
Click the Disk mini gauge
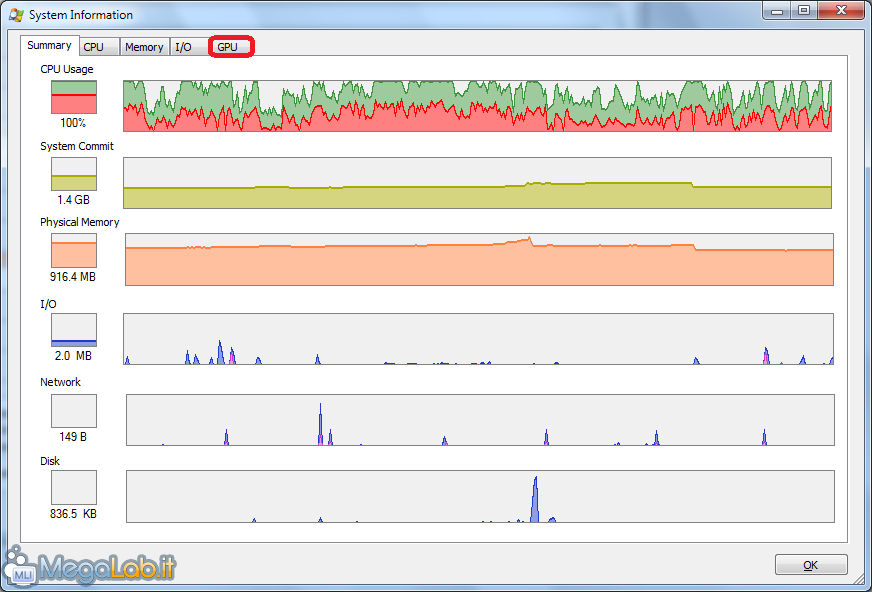74,487
